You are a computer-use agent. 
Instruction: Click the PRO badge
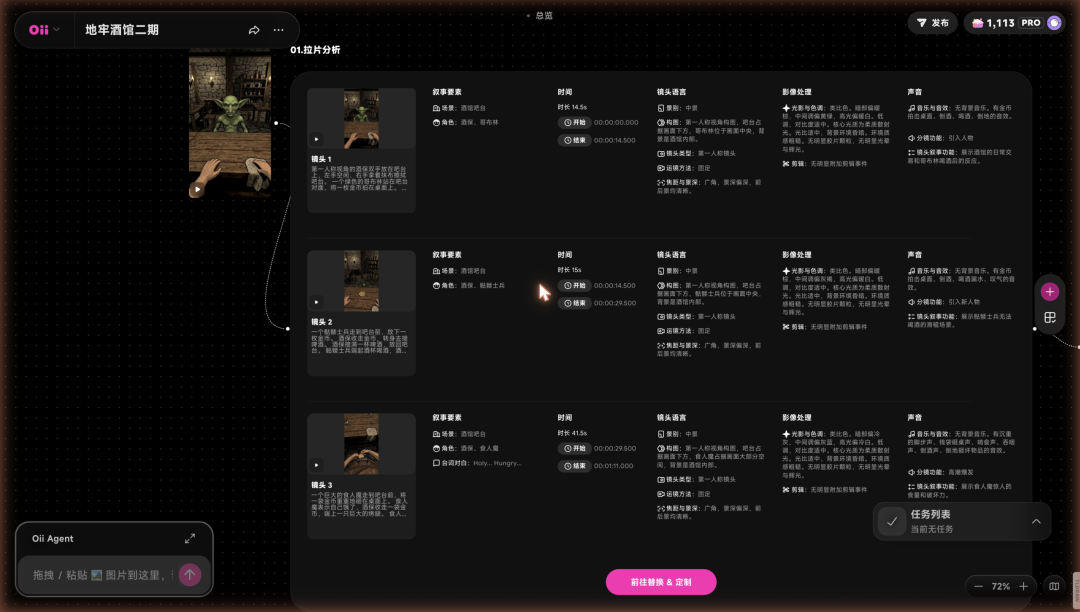1031,23
